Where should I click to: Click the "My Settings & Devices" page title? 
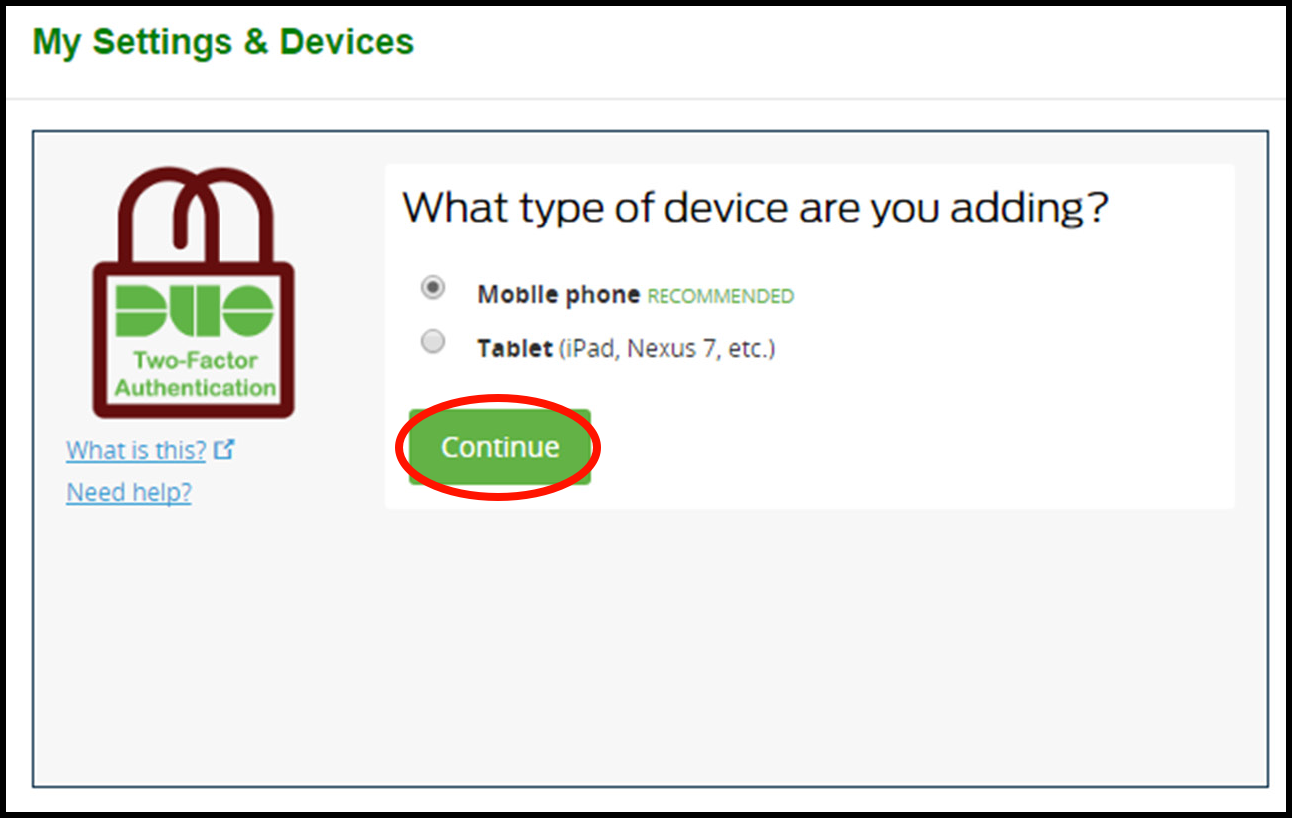pyautogui.click(x=223, y=42)
